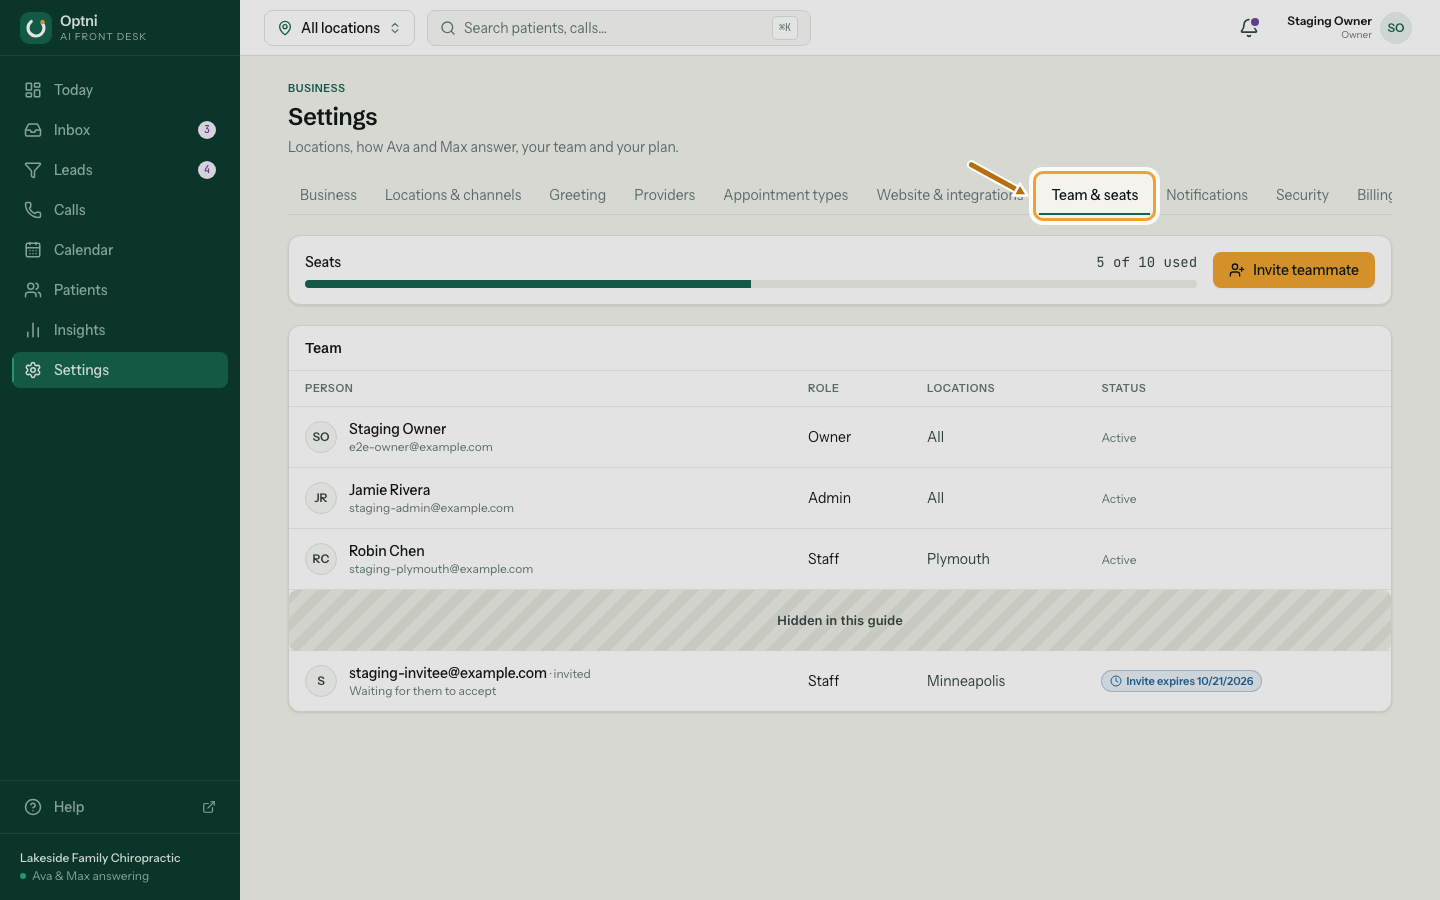The width and height of the screenshot is (1440, 900).
Task: Click the Optni logo icon
Action: click(x=36, y=28)
